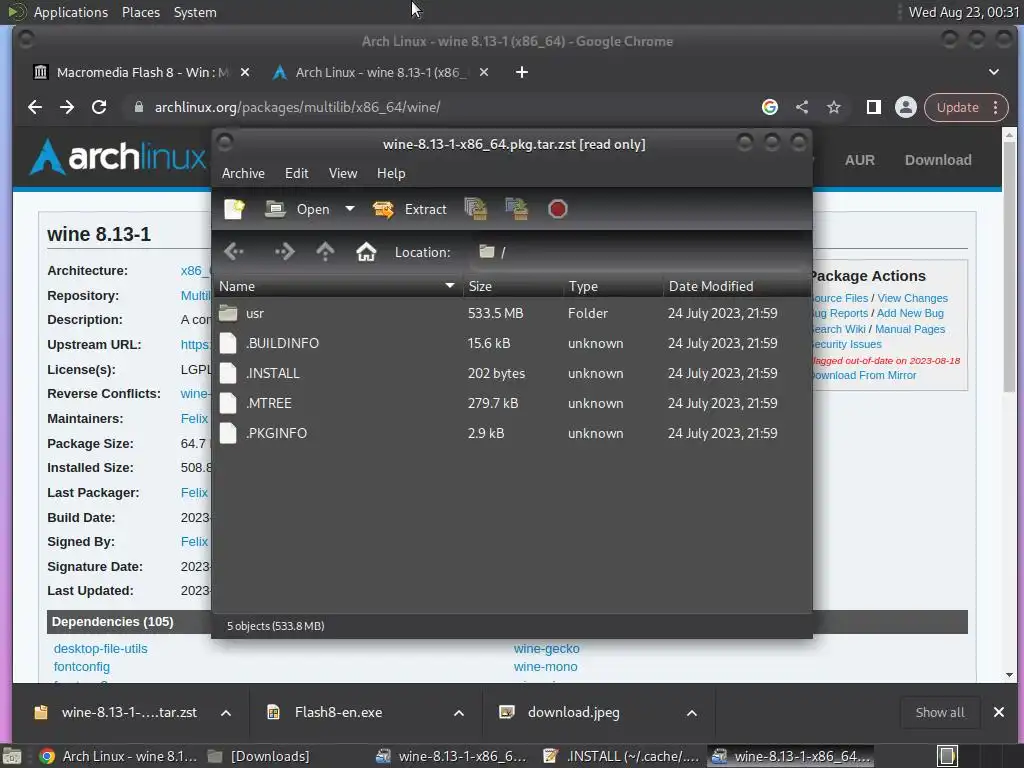Close the Arch Linux wine tab
Screen dimensions: 1024x768
coord(484,72)
